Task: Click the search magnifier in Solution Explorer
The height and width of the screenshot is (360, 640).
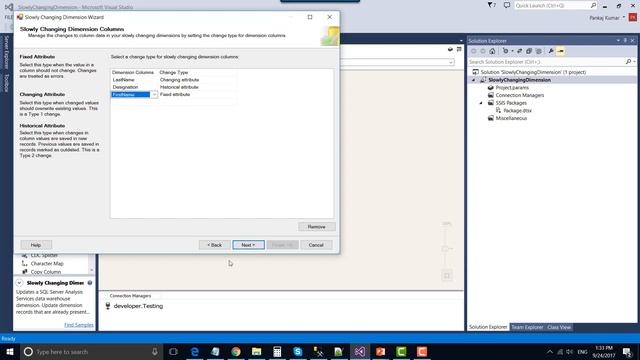Action: click(628, 62)
